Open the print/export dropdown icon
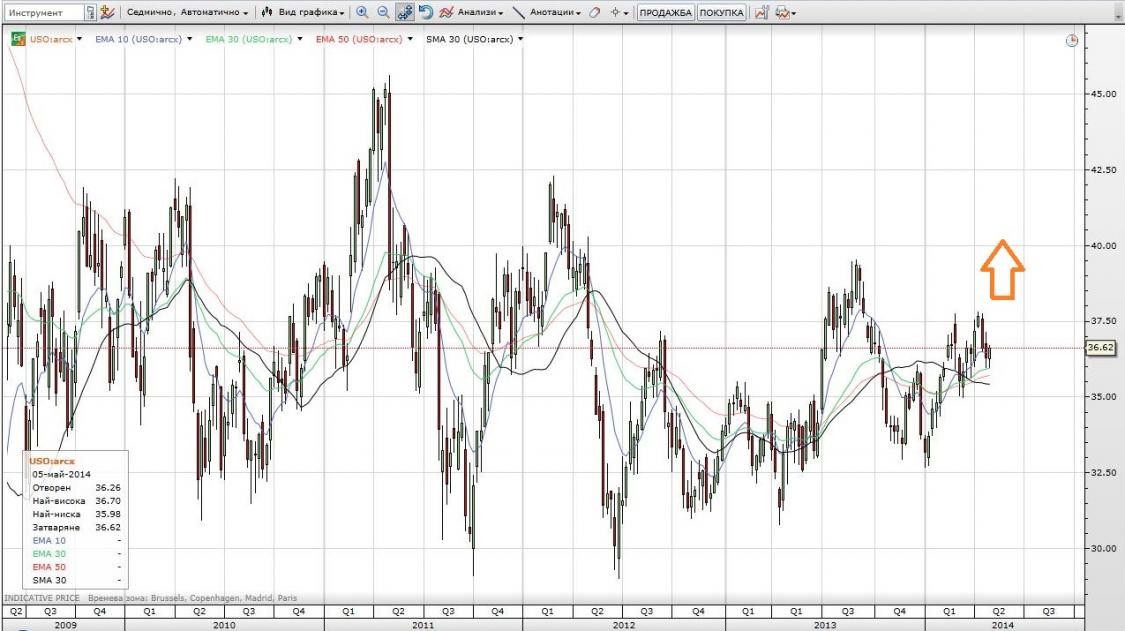The image size is (1125, 631). point(784,12)
